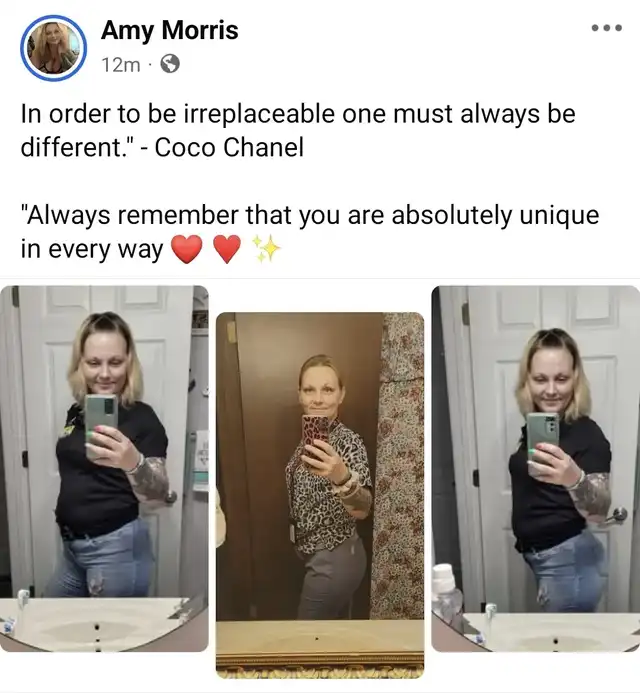The image size is (640, 693).
Task: Click the second red heart emoji
Action: (227, 250)
